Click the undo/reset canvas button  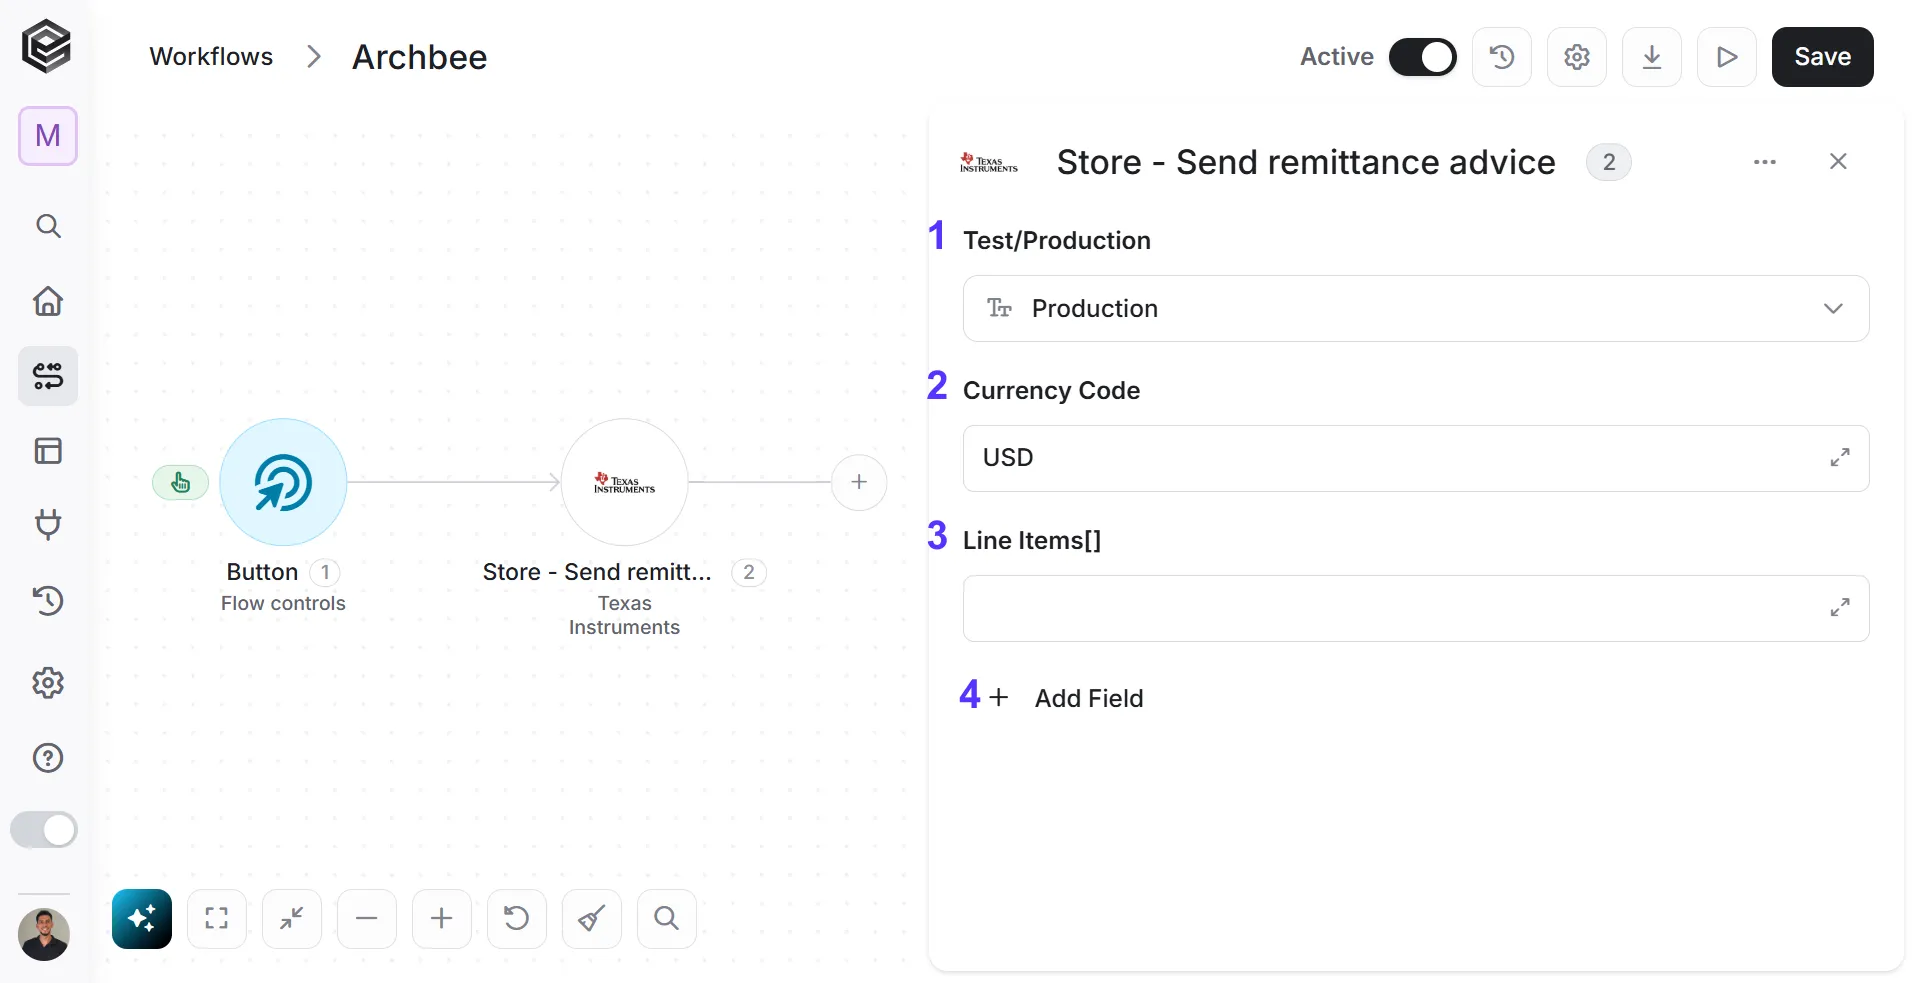point(517,919)
